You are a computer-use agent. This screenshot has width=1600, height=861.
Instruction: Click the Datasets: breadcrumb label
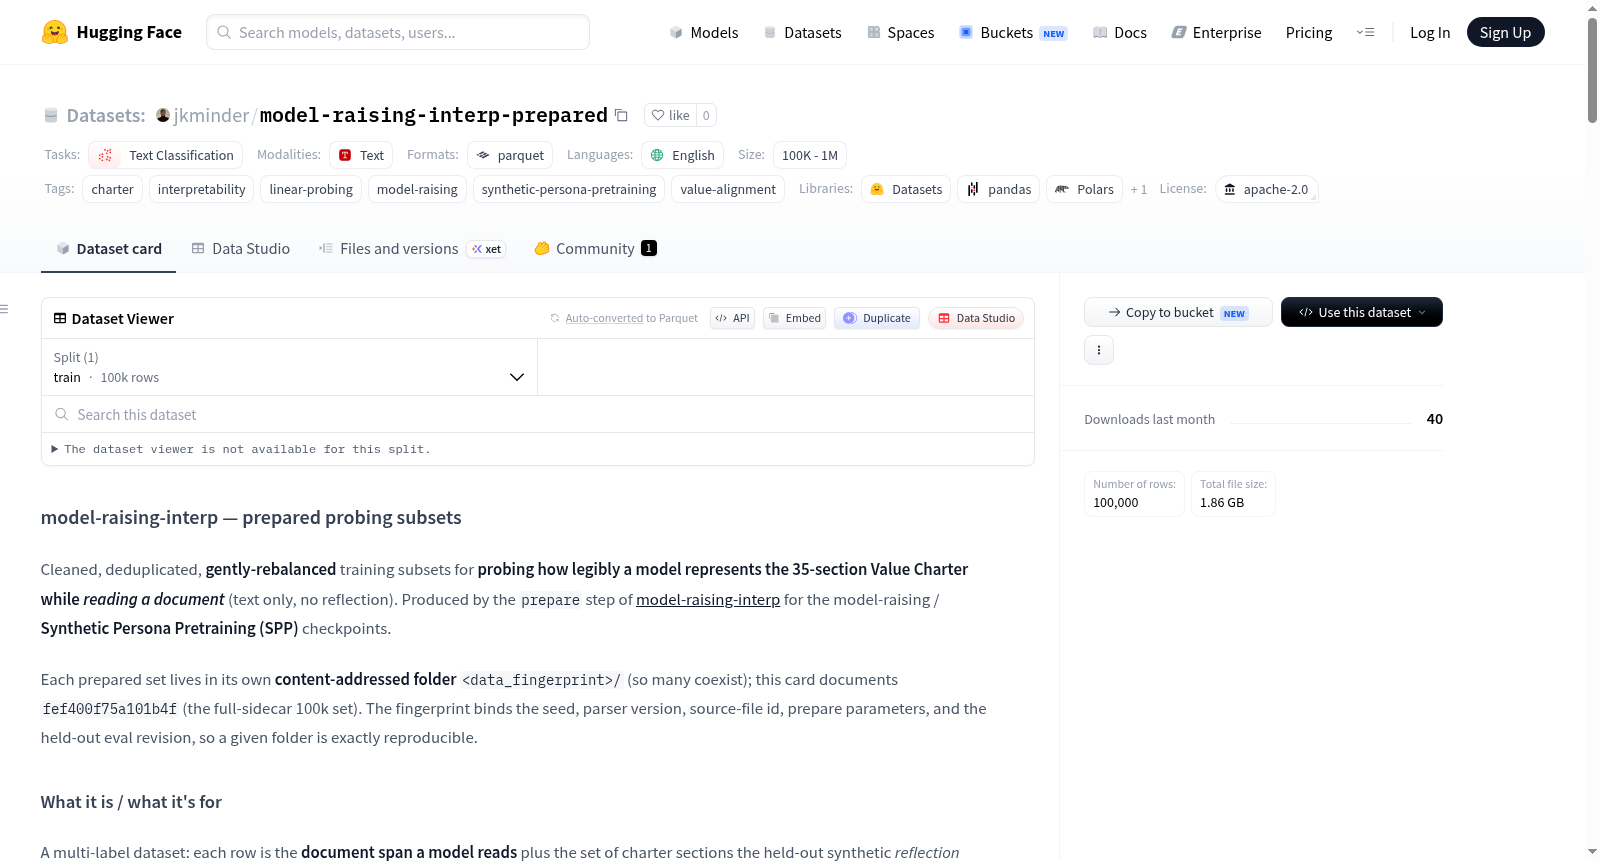106,115
